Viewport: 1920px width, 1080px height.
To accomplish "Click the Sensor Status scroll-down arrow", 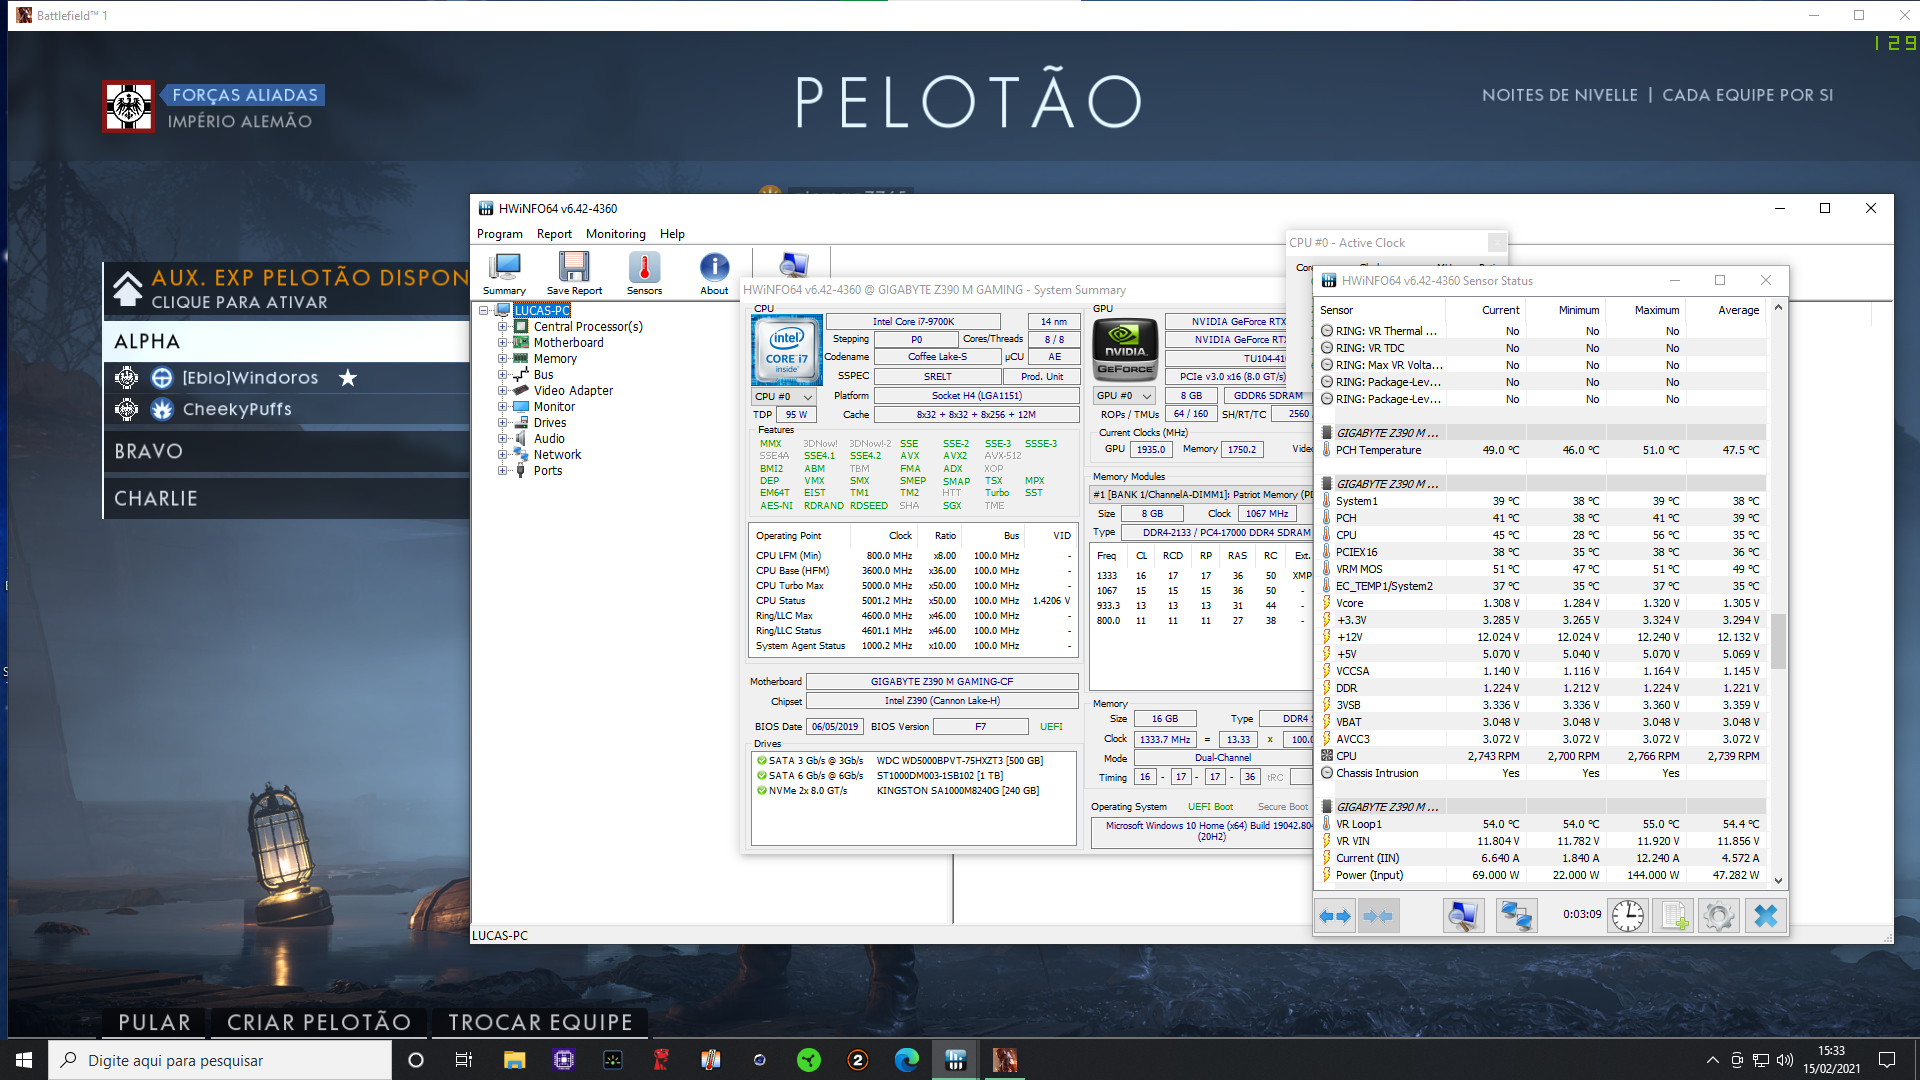I will (1778, 880).
